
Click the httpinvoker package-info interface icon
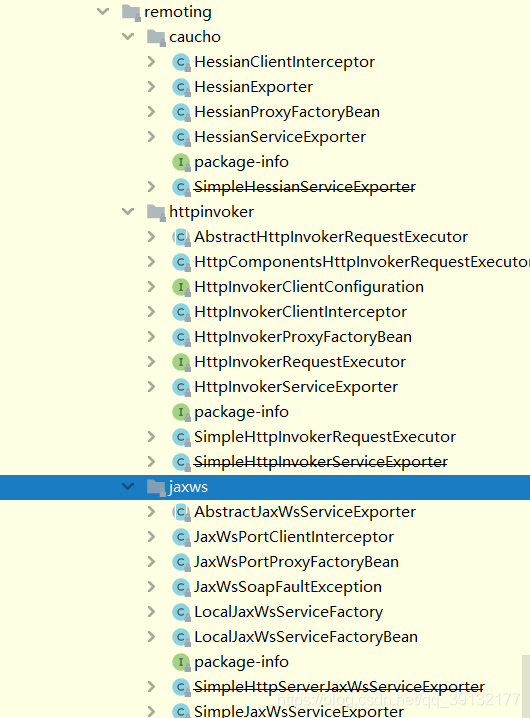pyautogui.click(x=181, y=412)
